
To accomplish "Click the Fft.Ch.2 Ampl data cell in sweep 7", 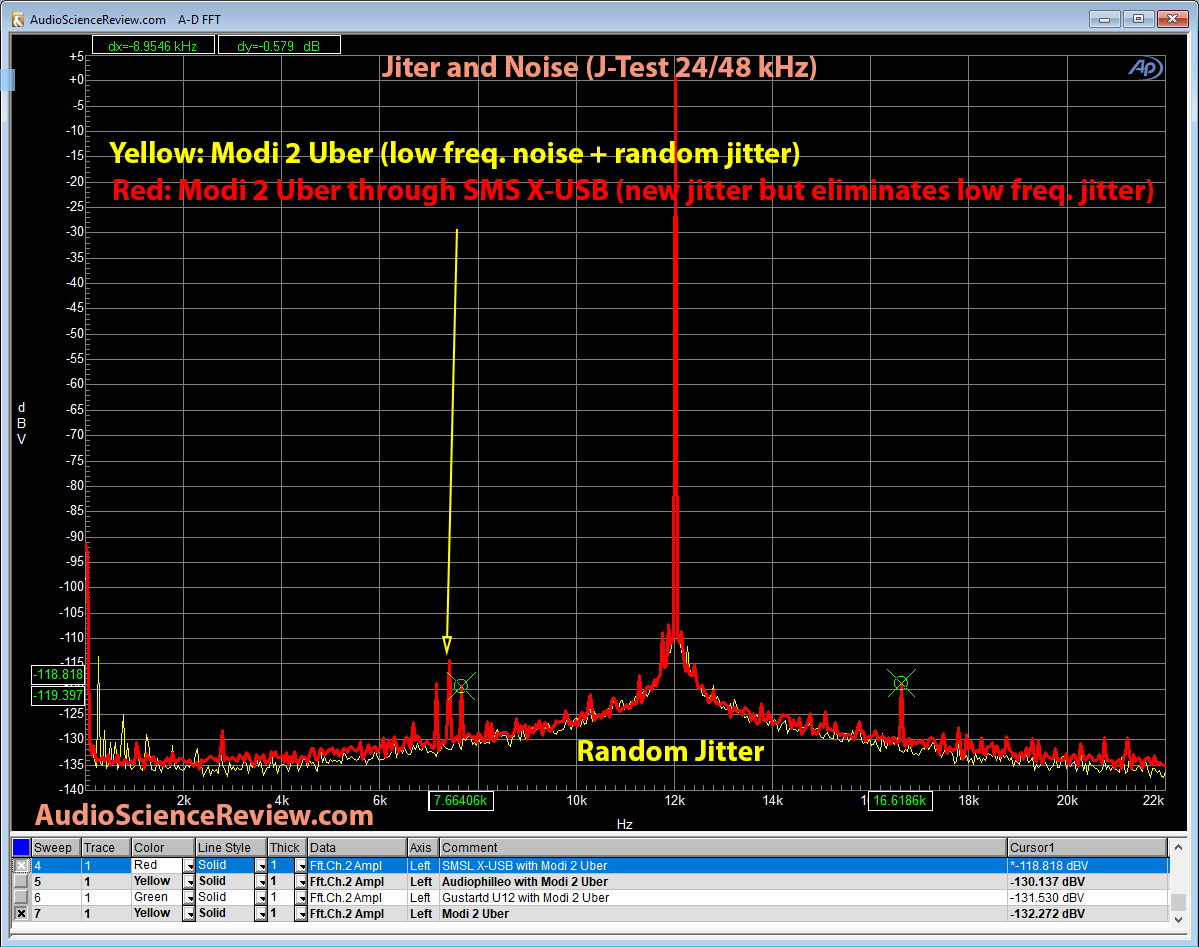I will [357, 914].
